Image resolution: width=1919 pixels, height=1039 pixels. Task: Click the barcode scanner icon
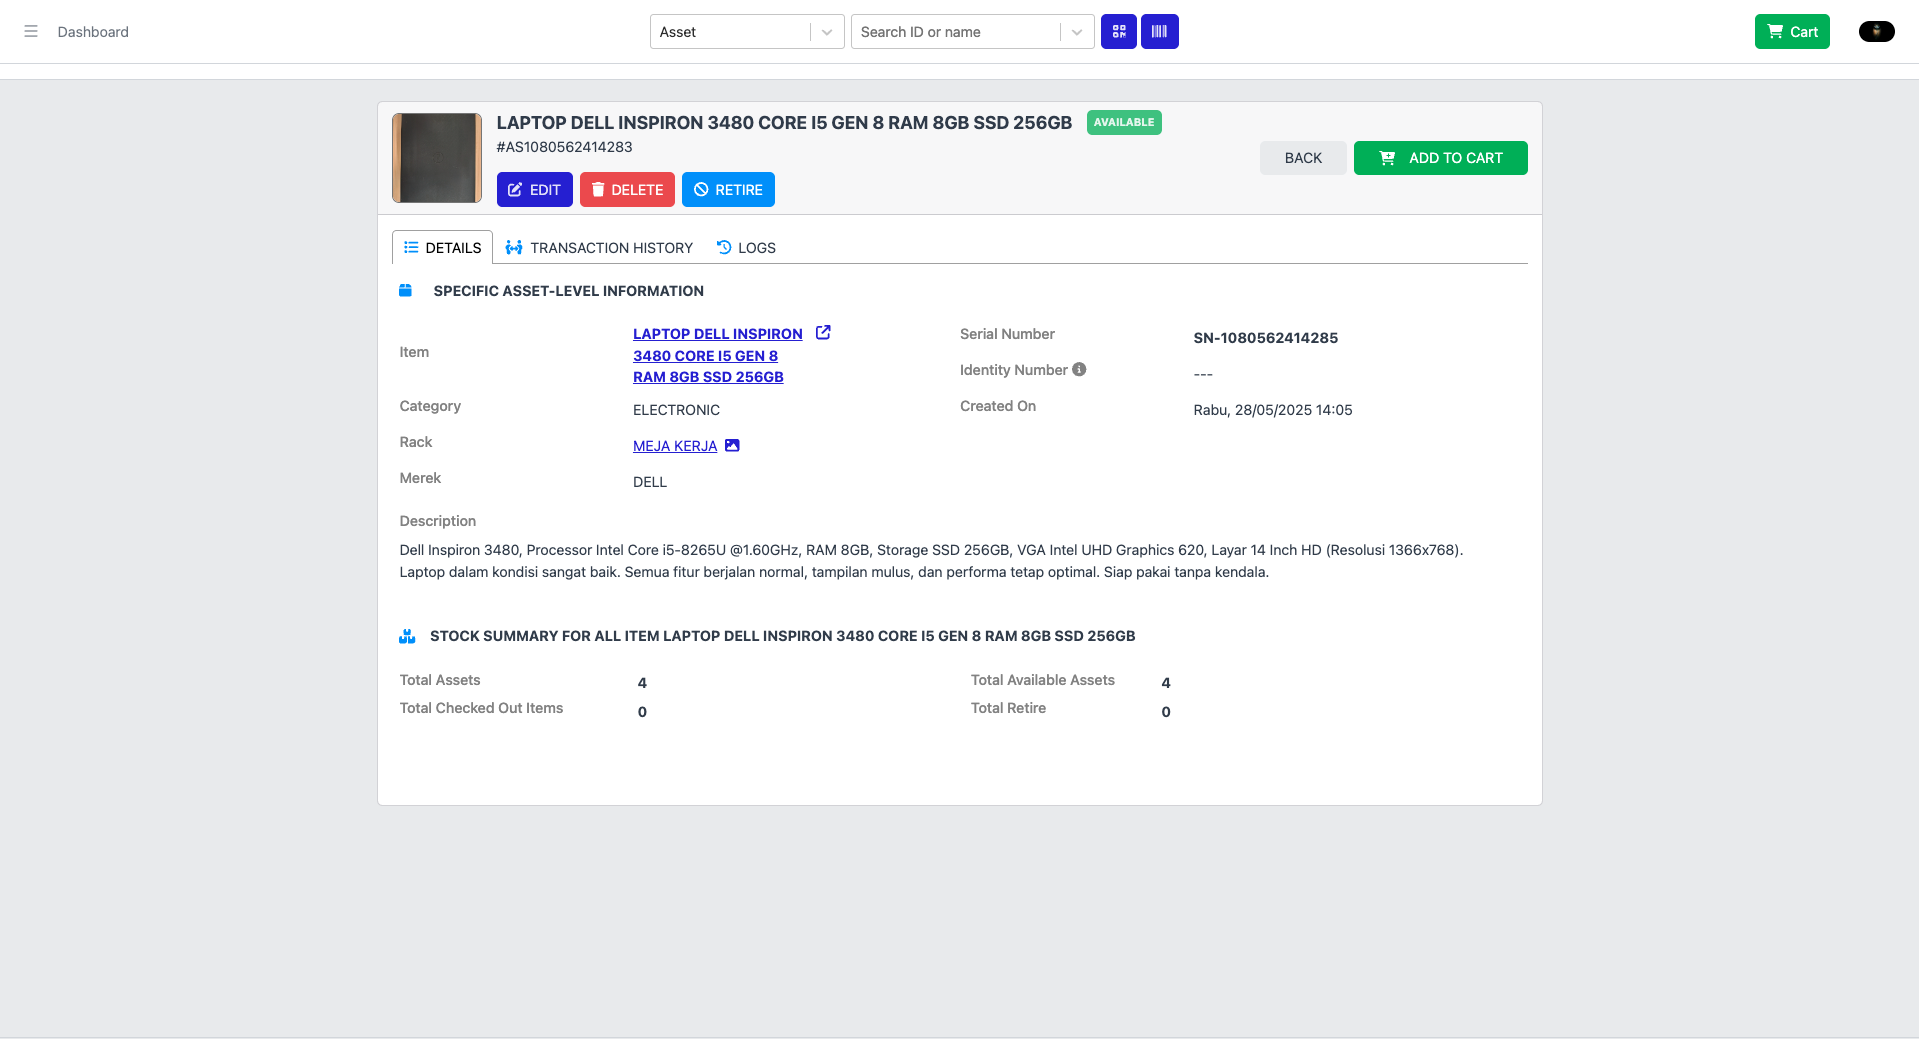[1159, 32]
